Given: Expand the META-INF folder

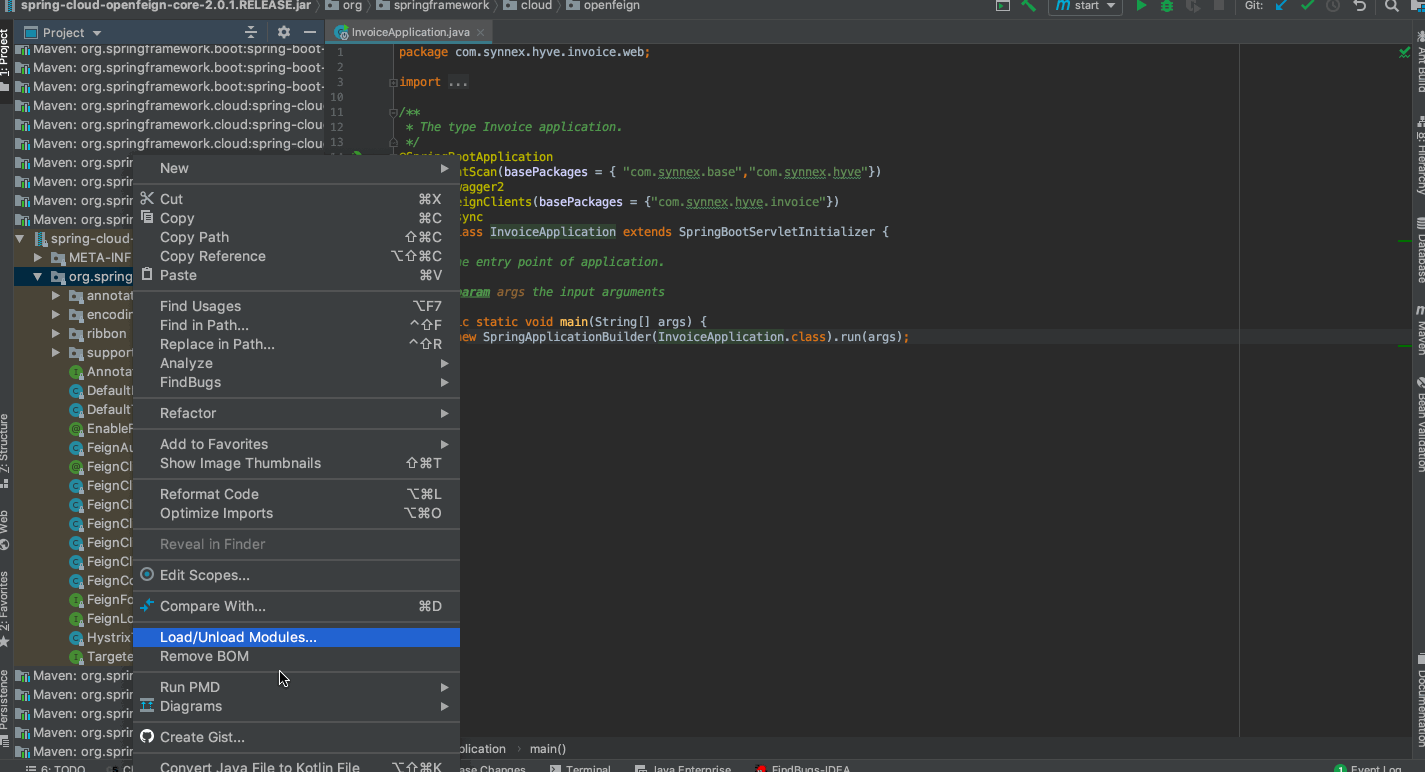Looking at the screenshot, I should [x=39, y=258].
